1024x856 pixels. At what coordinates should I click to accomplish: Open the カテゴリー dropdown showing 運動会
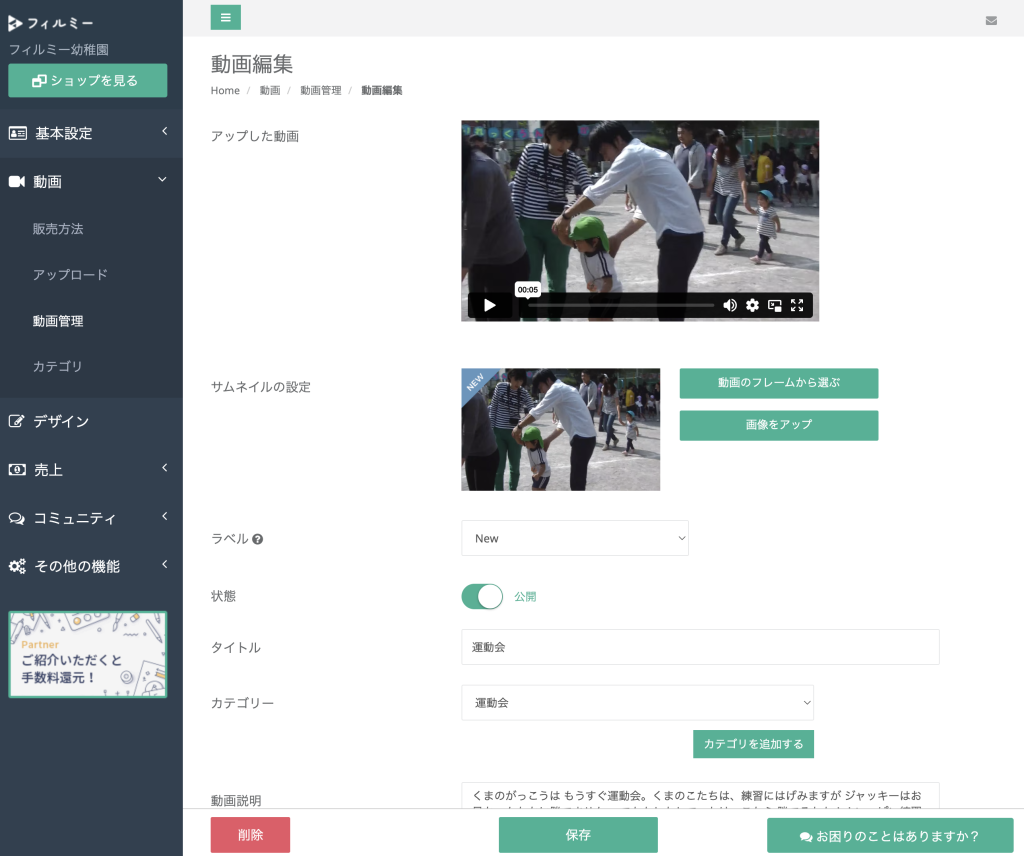click(637, 703)
